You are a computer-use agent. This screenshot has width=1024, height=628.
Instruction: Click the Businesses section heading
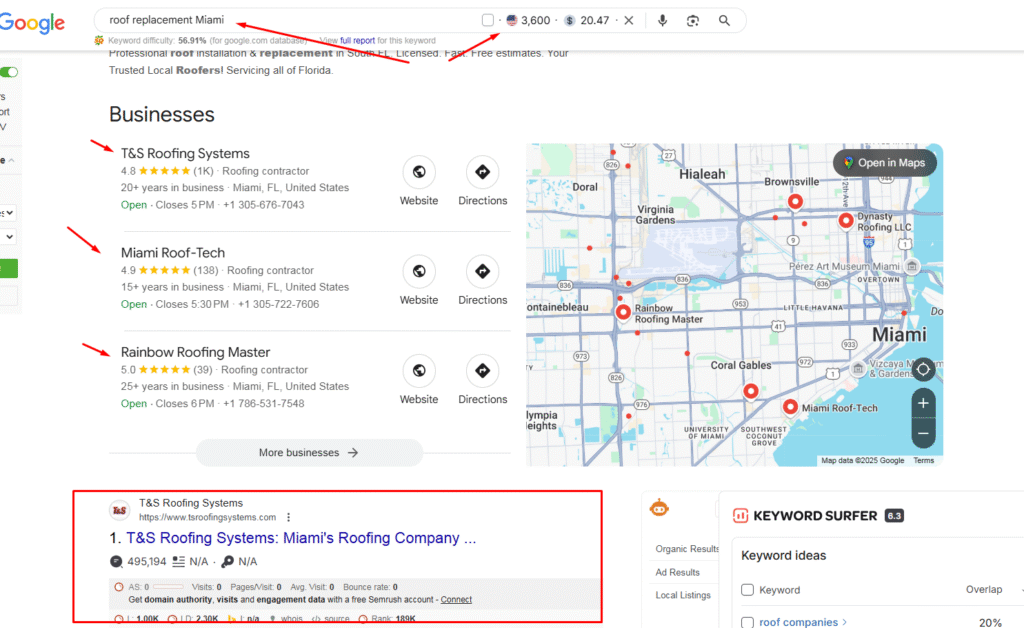tap(161, 114)
